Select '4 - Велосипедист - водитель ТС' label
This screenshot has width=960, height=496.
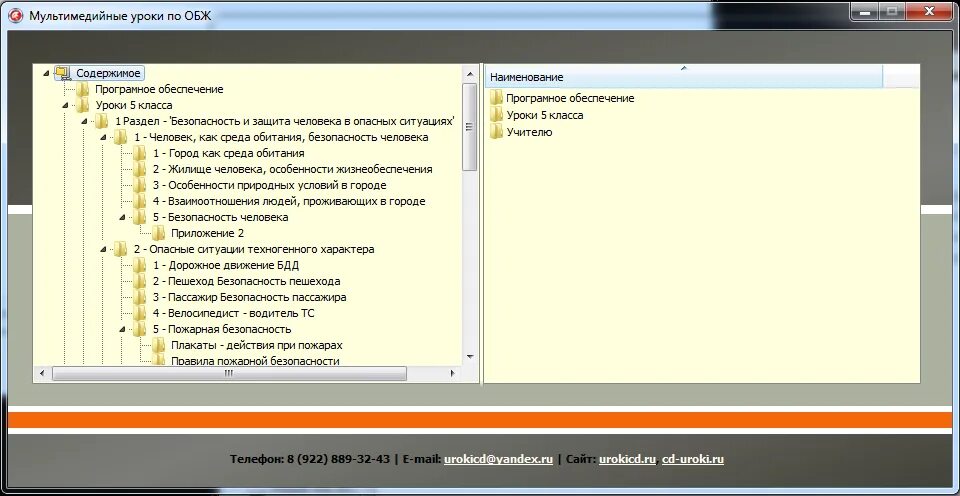(x=234, y=313)
